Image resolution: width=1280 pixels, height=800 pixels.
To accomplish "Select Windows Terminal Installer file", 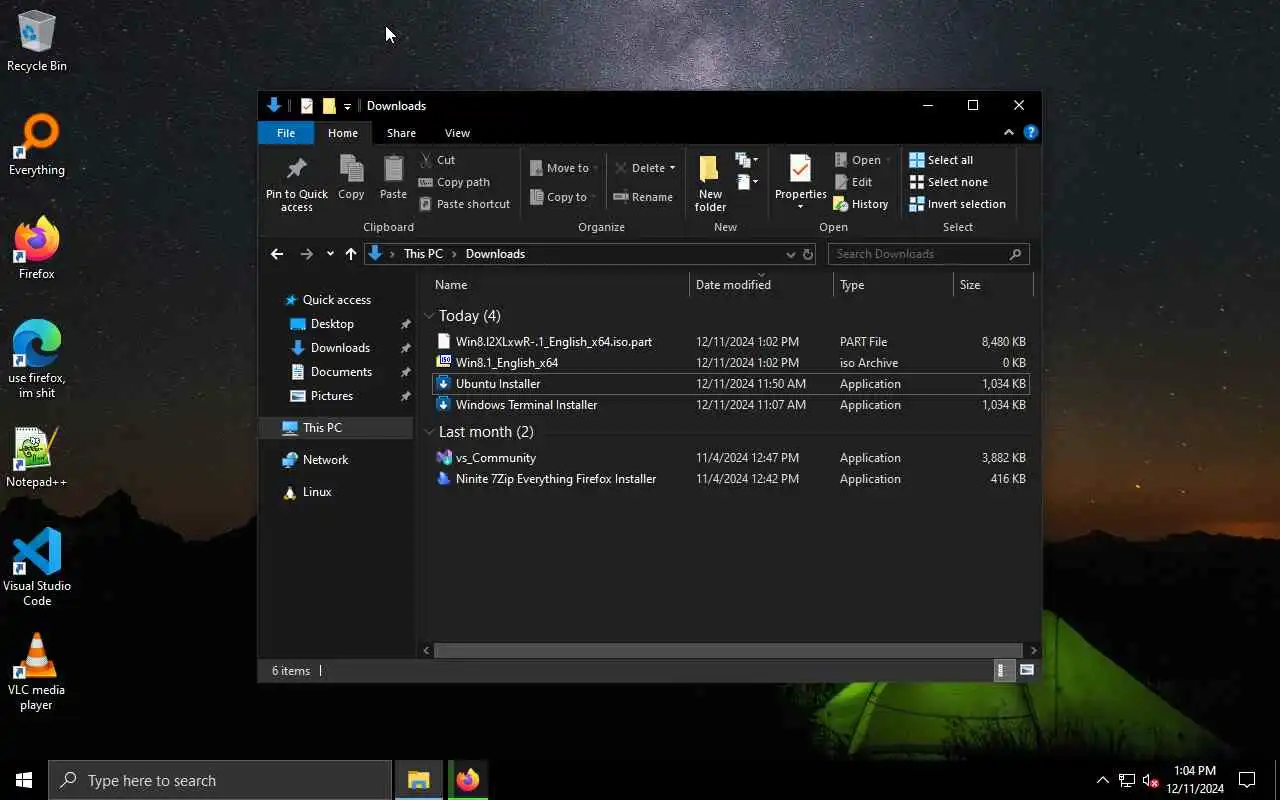I will [729, 405].
